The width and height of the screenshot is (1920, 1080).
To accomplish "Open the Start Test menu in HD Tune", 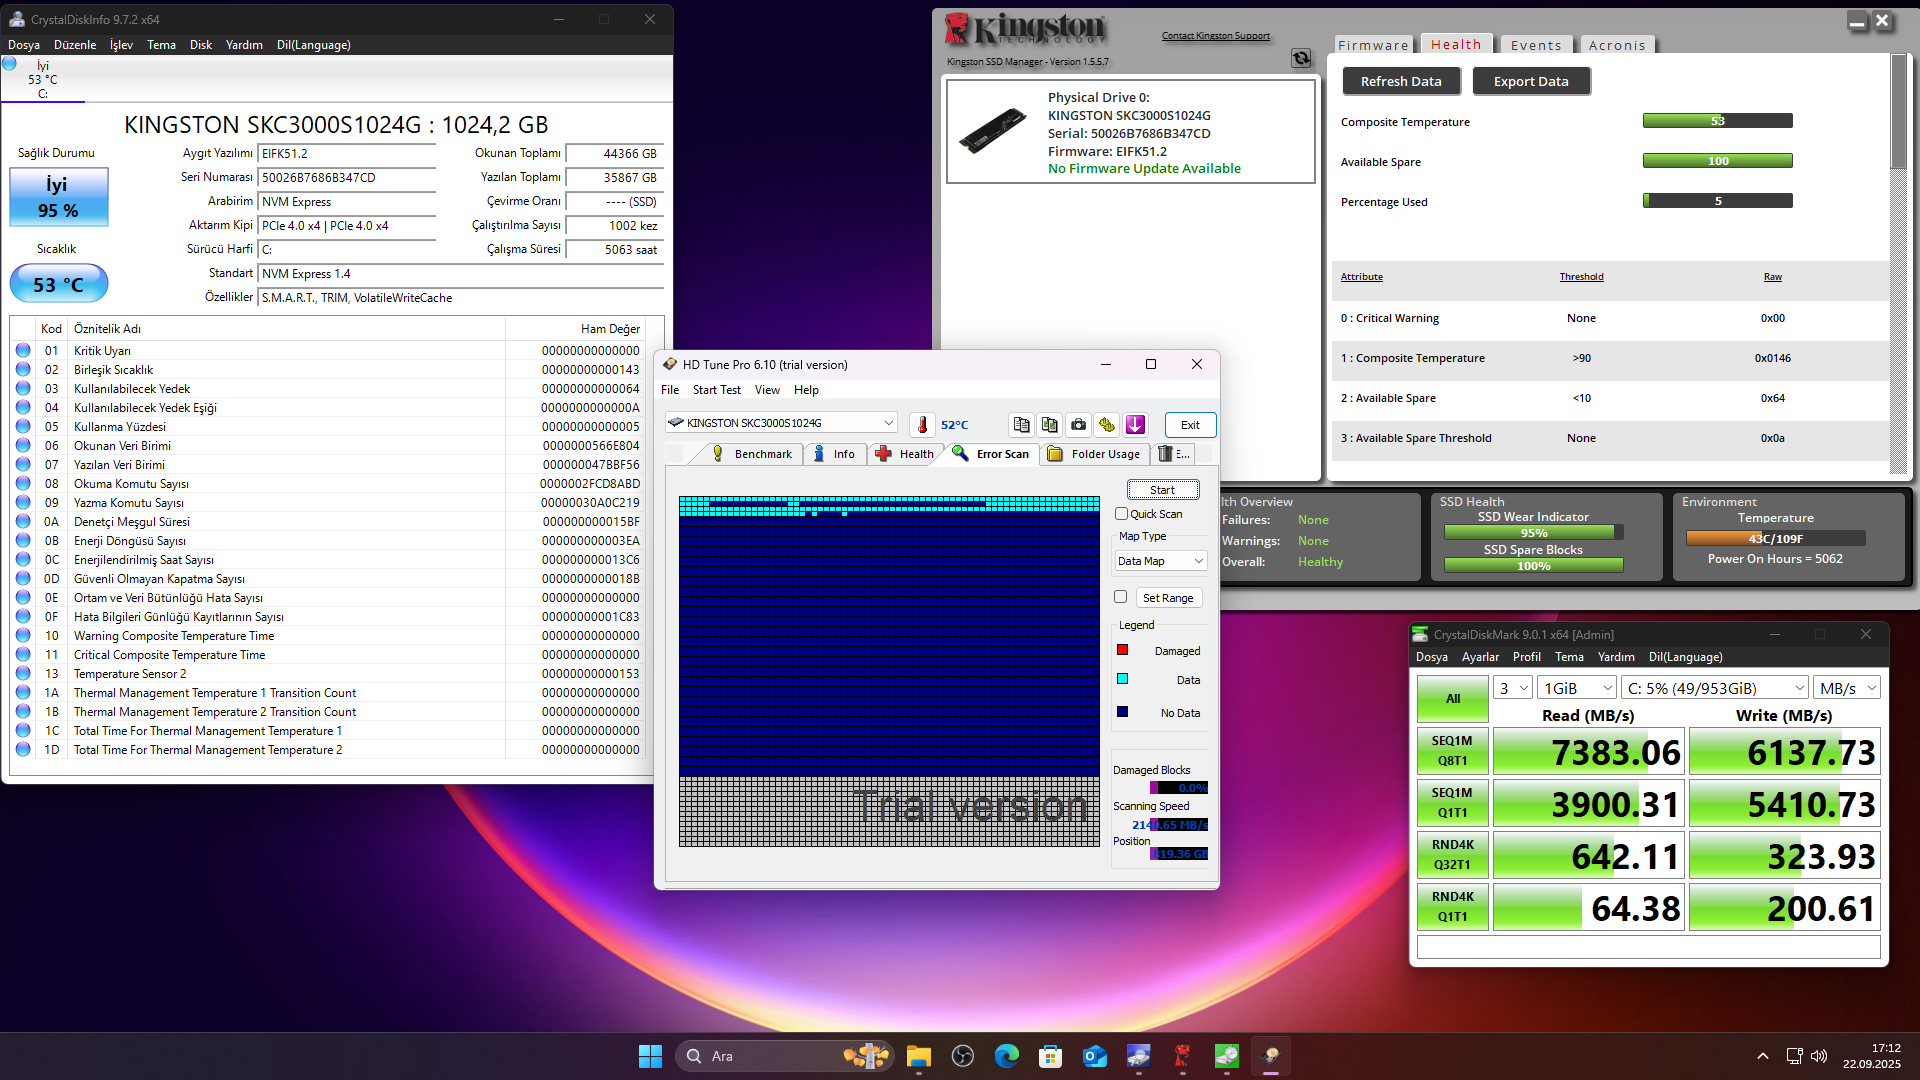I will pyautogui.click(x=716, y=390).
